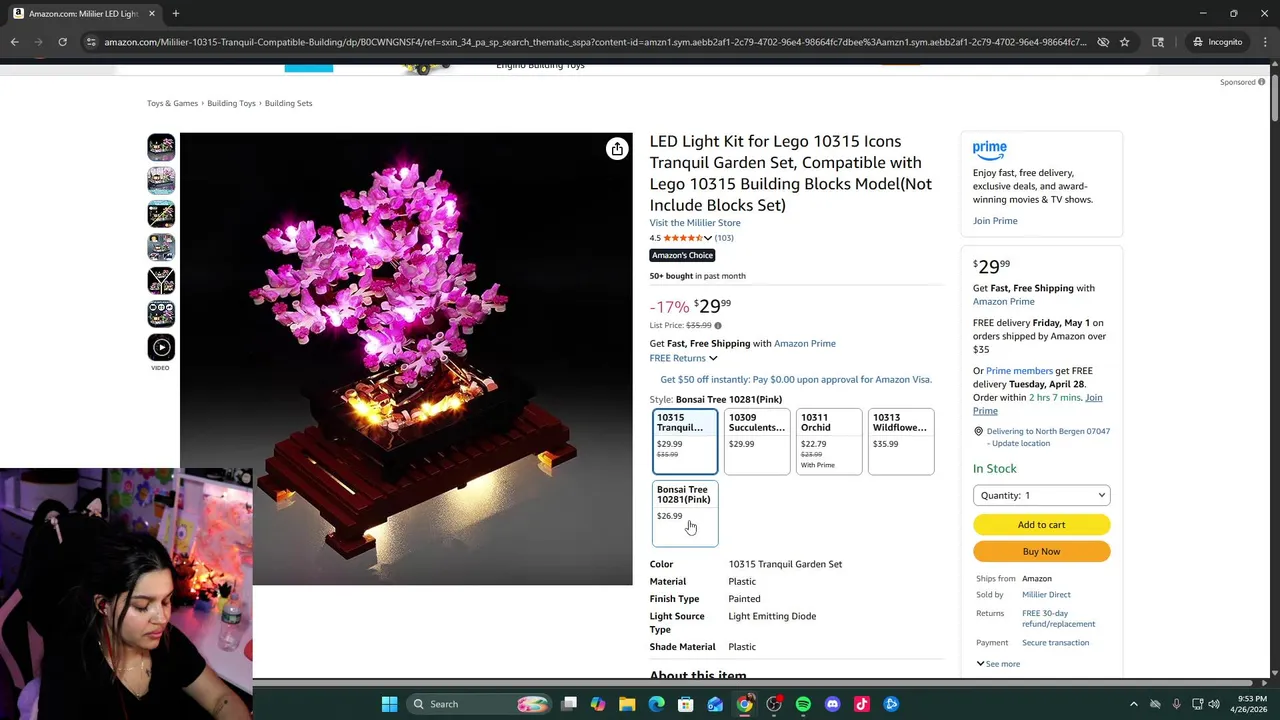
Task: Click the Secure transaction link
Action: coord(1055,643)
